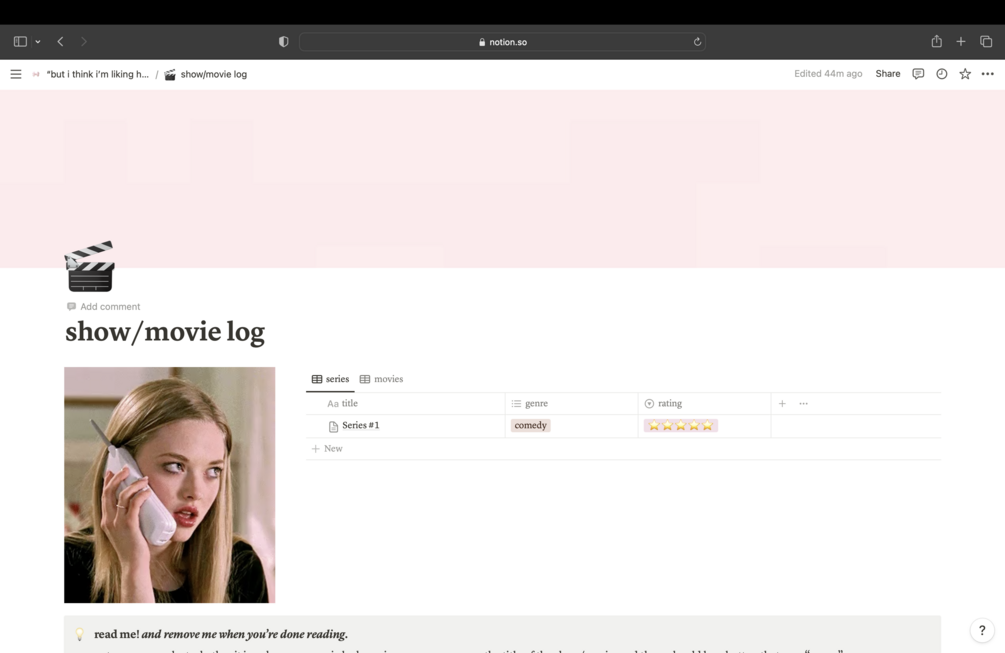Click the lightbulb callout icon
The height and width of the screenshot is (653, 1005).
point(79,634)
